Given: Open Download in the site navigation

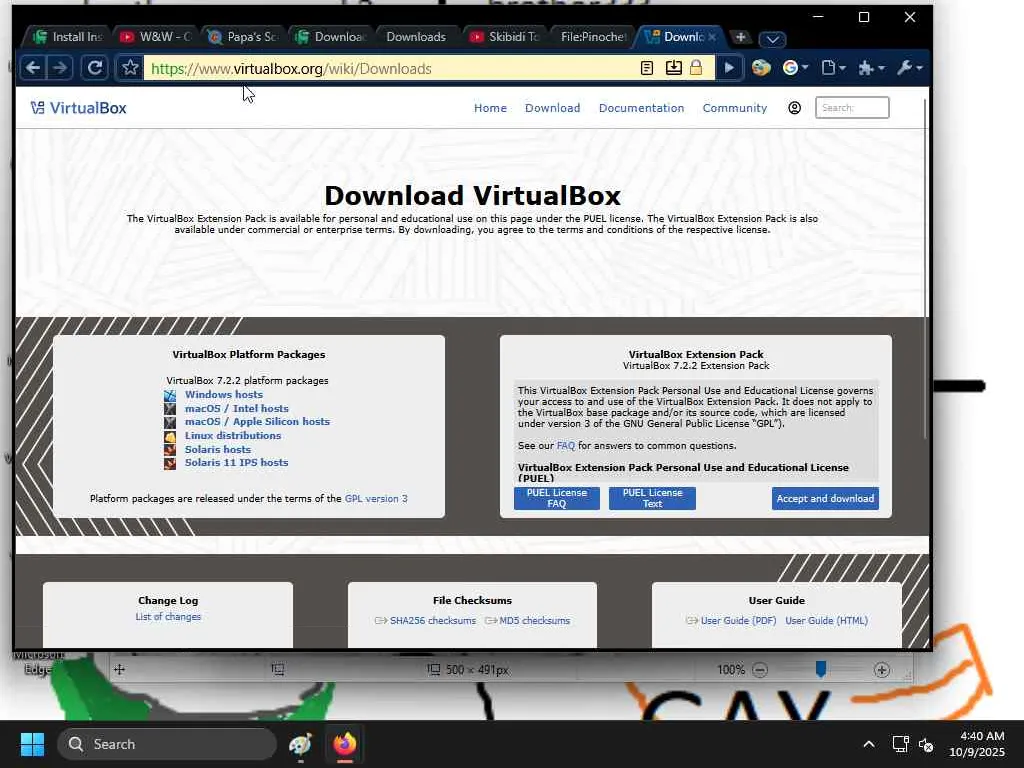Looking at the screenshot, I should pyautogui.click(x=552, y=108).
